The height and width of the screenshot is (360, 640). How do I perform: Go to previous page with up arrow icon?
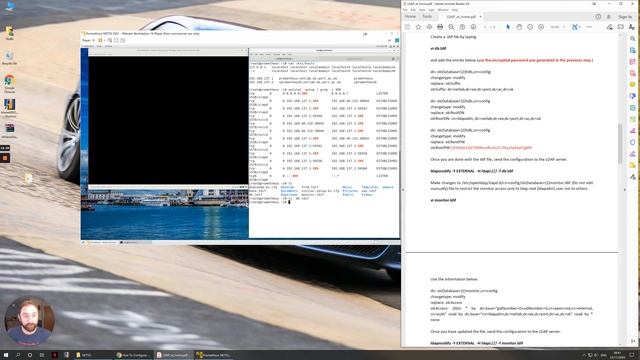462,27
